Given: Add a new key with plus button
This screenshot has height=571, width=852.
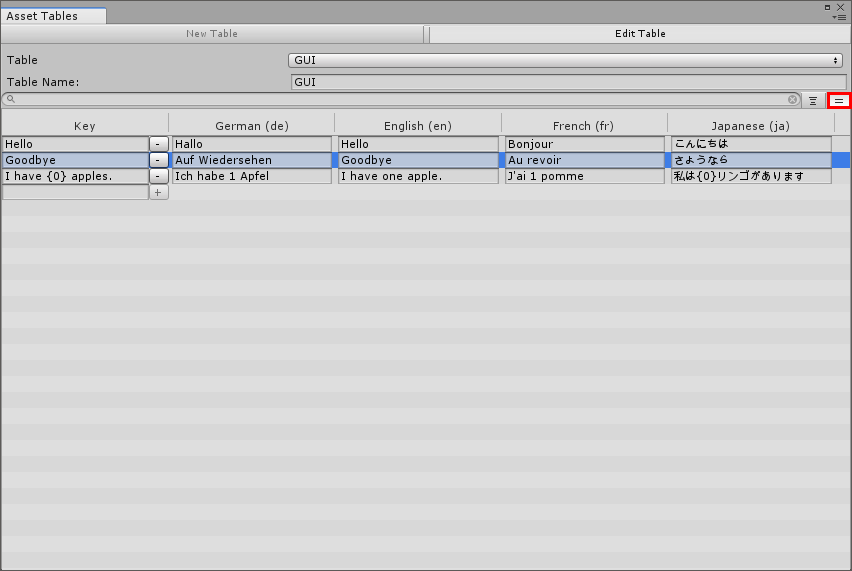Looking at the screenshot, I should (158, 192).
